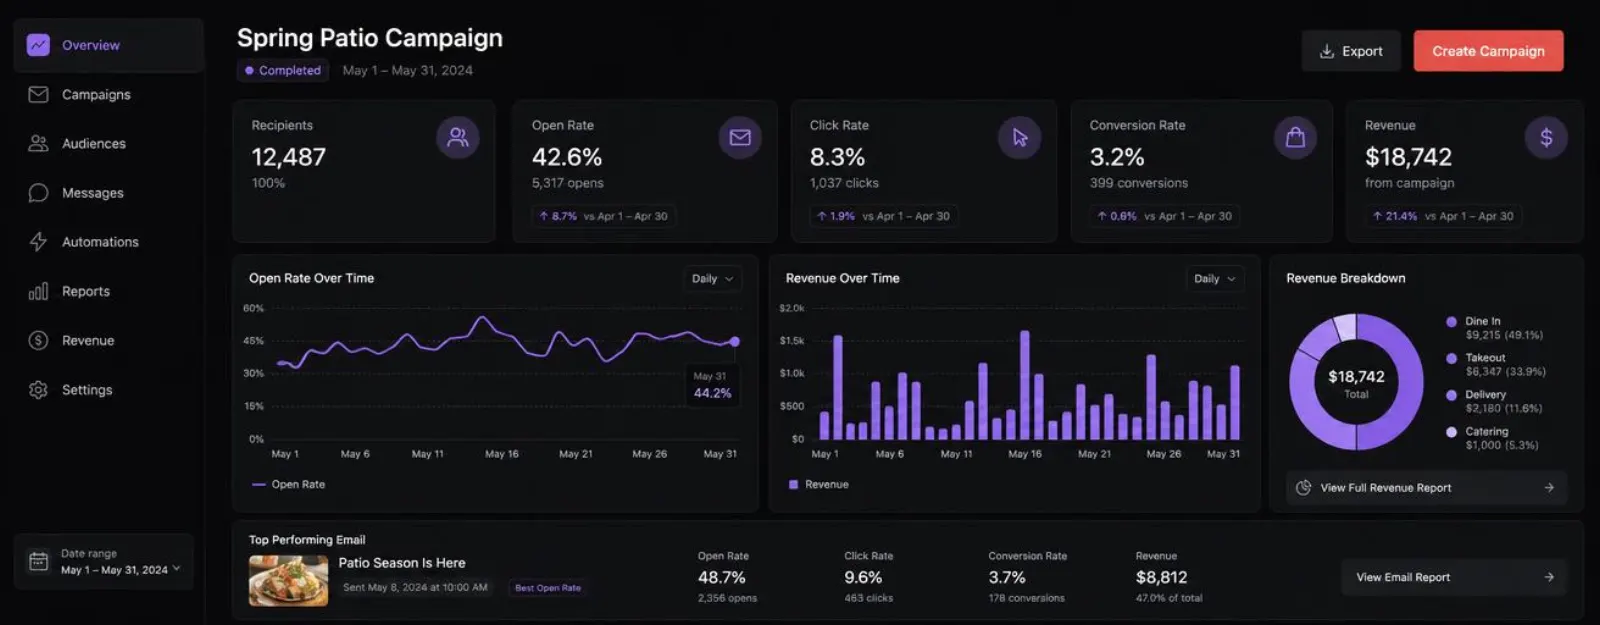Click the Reports bar chart icon
Viewport: 1600px width, 625px height.
[x=38, y=291]
